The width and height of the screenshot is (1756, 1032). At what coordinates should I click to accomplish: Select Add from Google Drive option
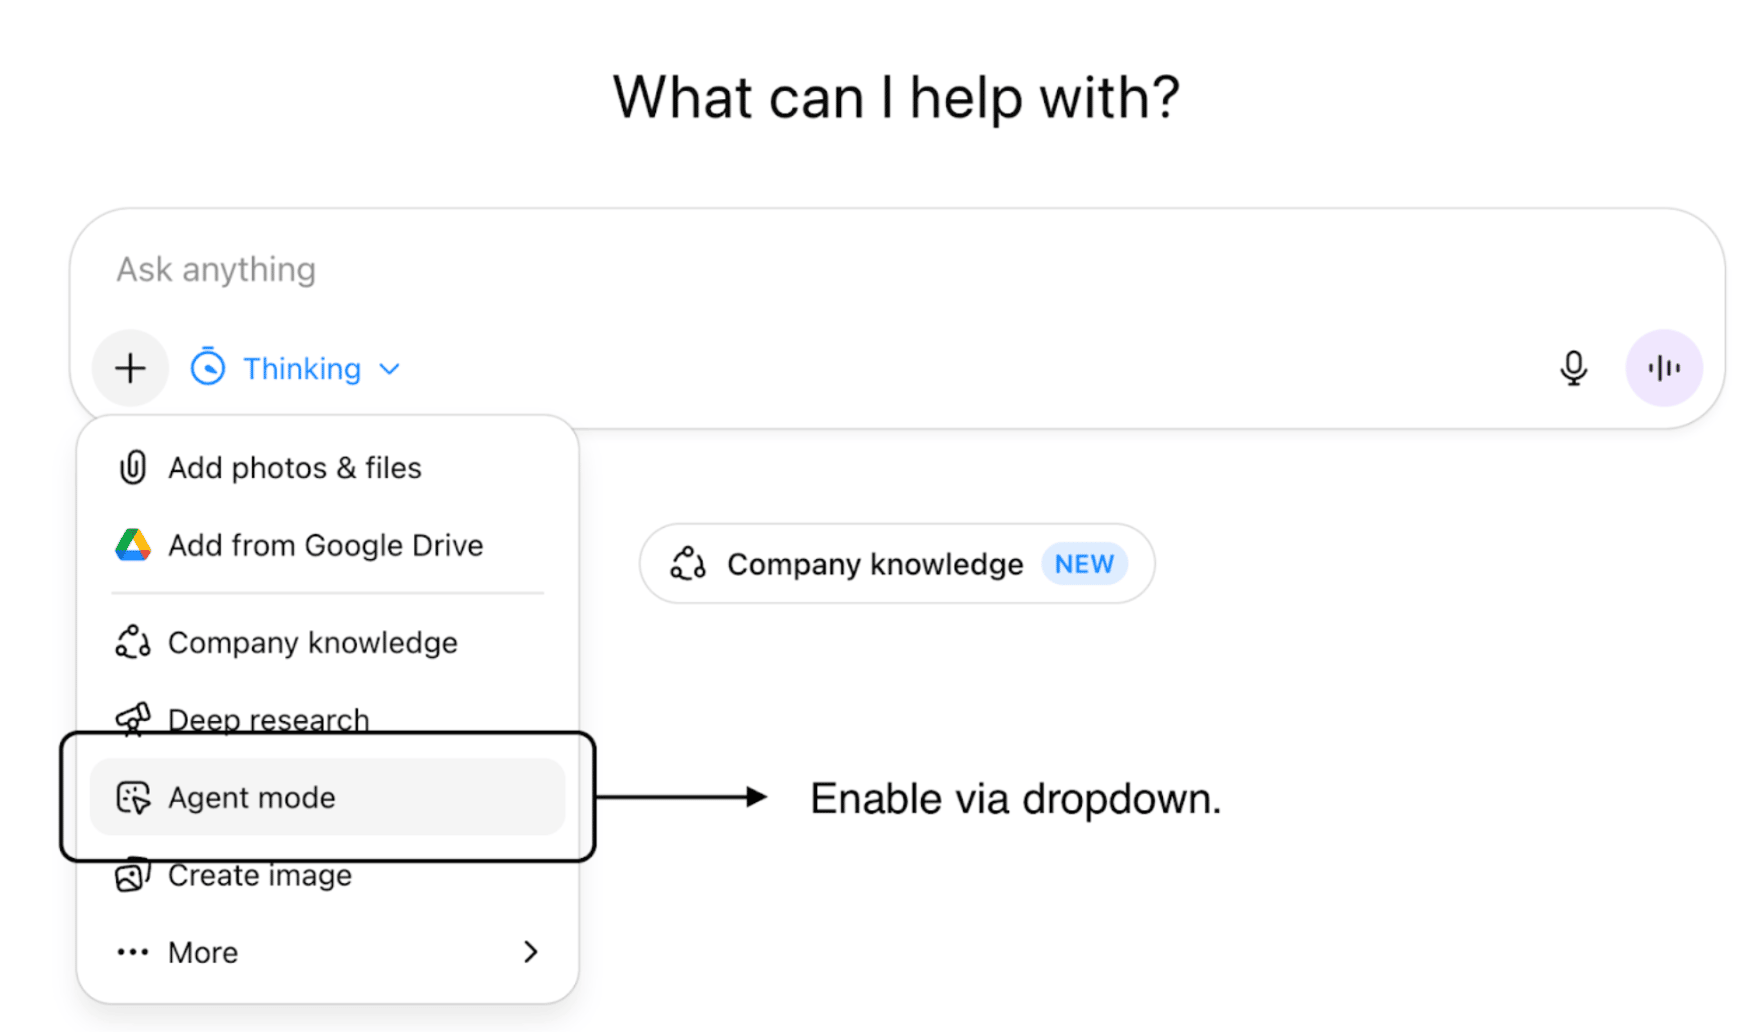[325, 545]
